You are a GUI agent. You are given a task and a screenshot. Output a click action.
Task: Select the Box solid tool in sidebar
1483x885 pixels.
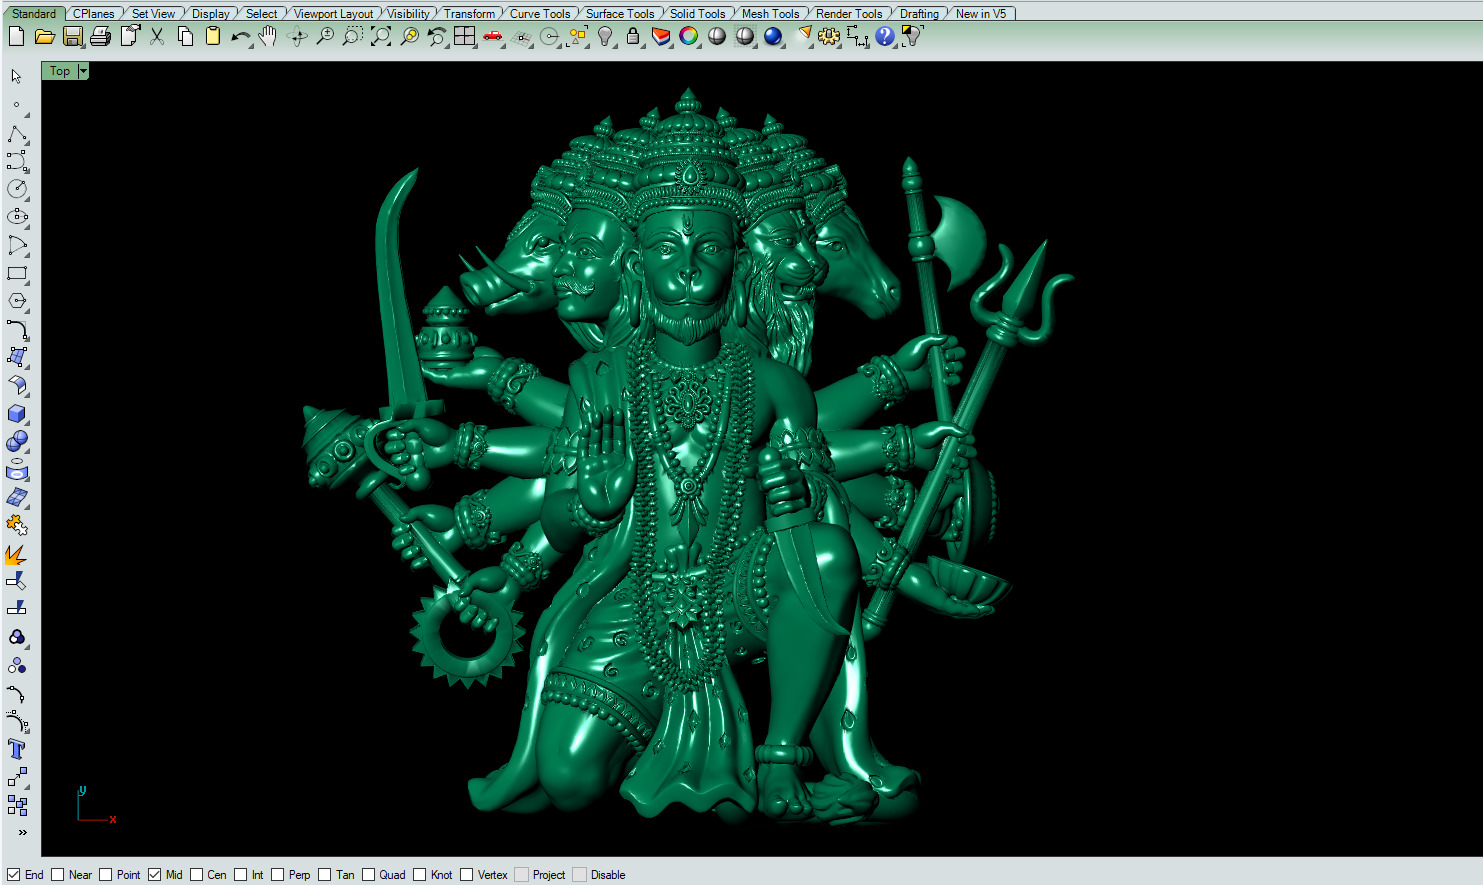click(x=17, y=413)
